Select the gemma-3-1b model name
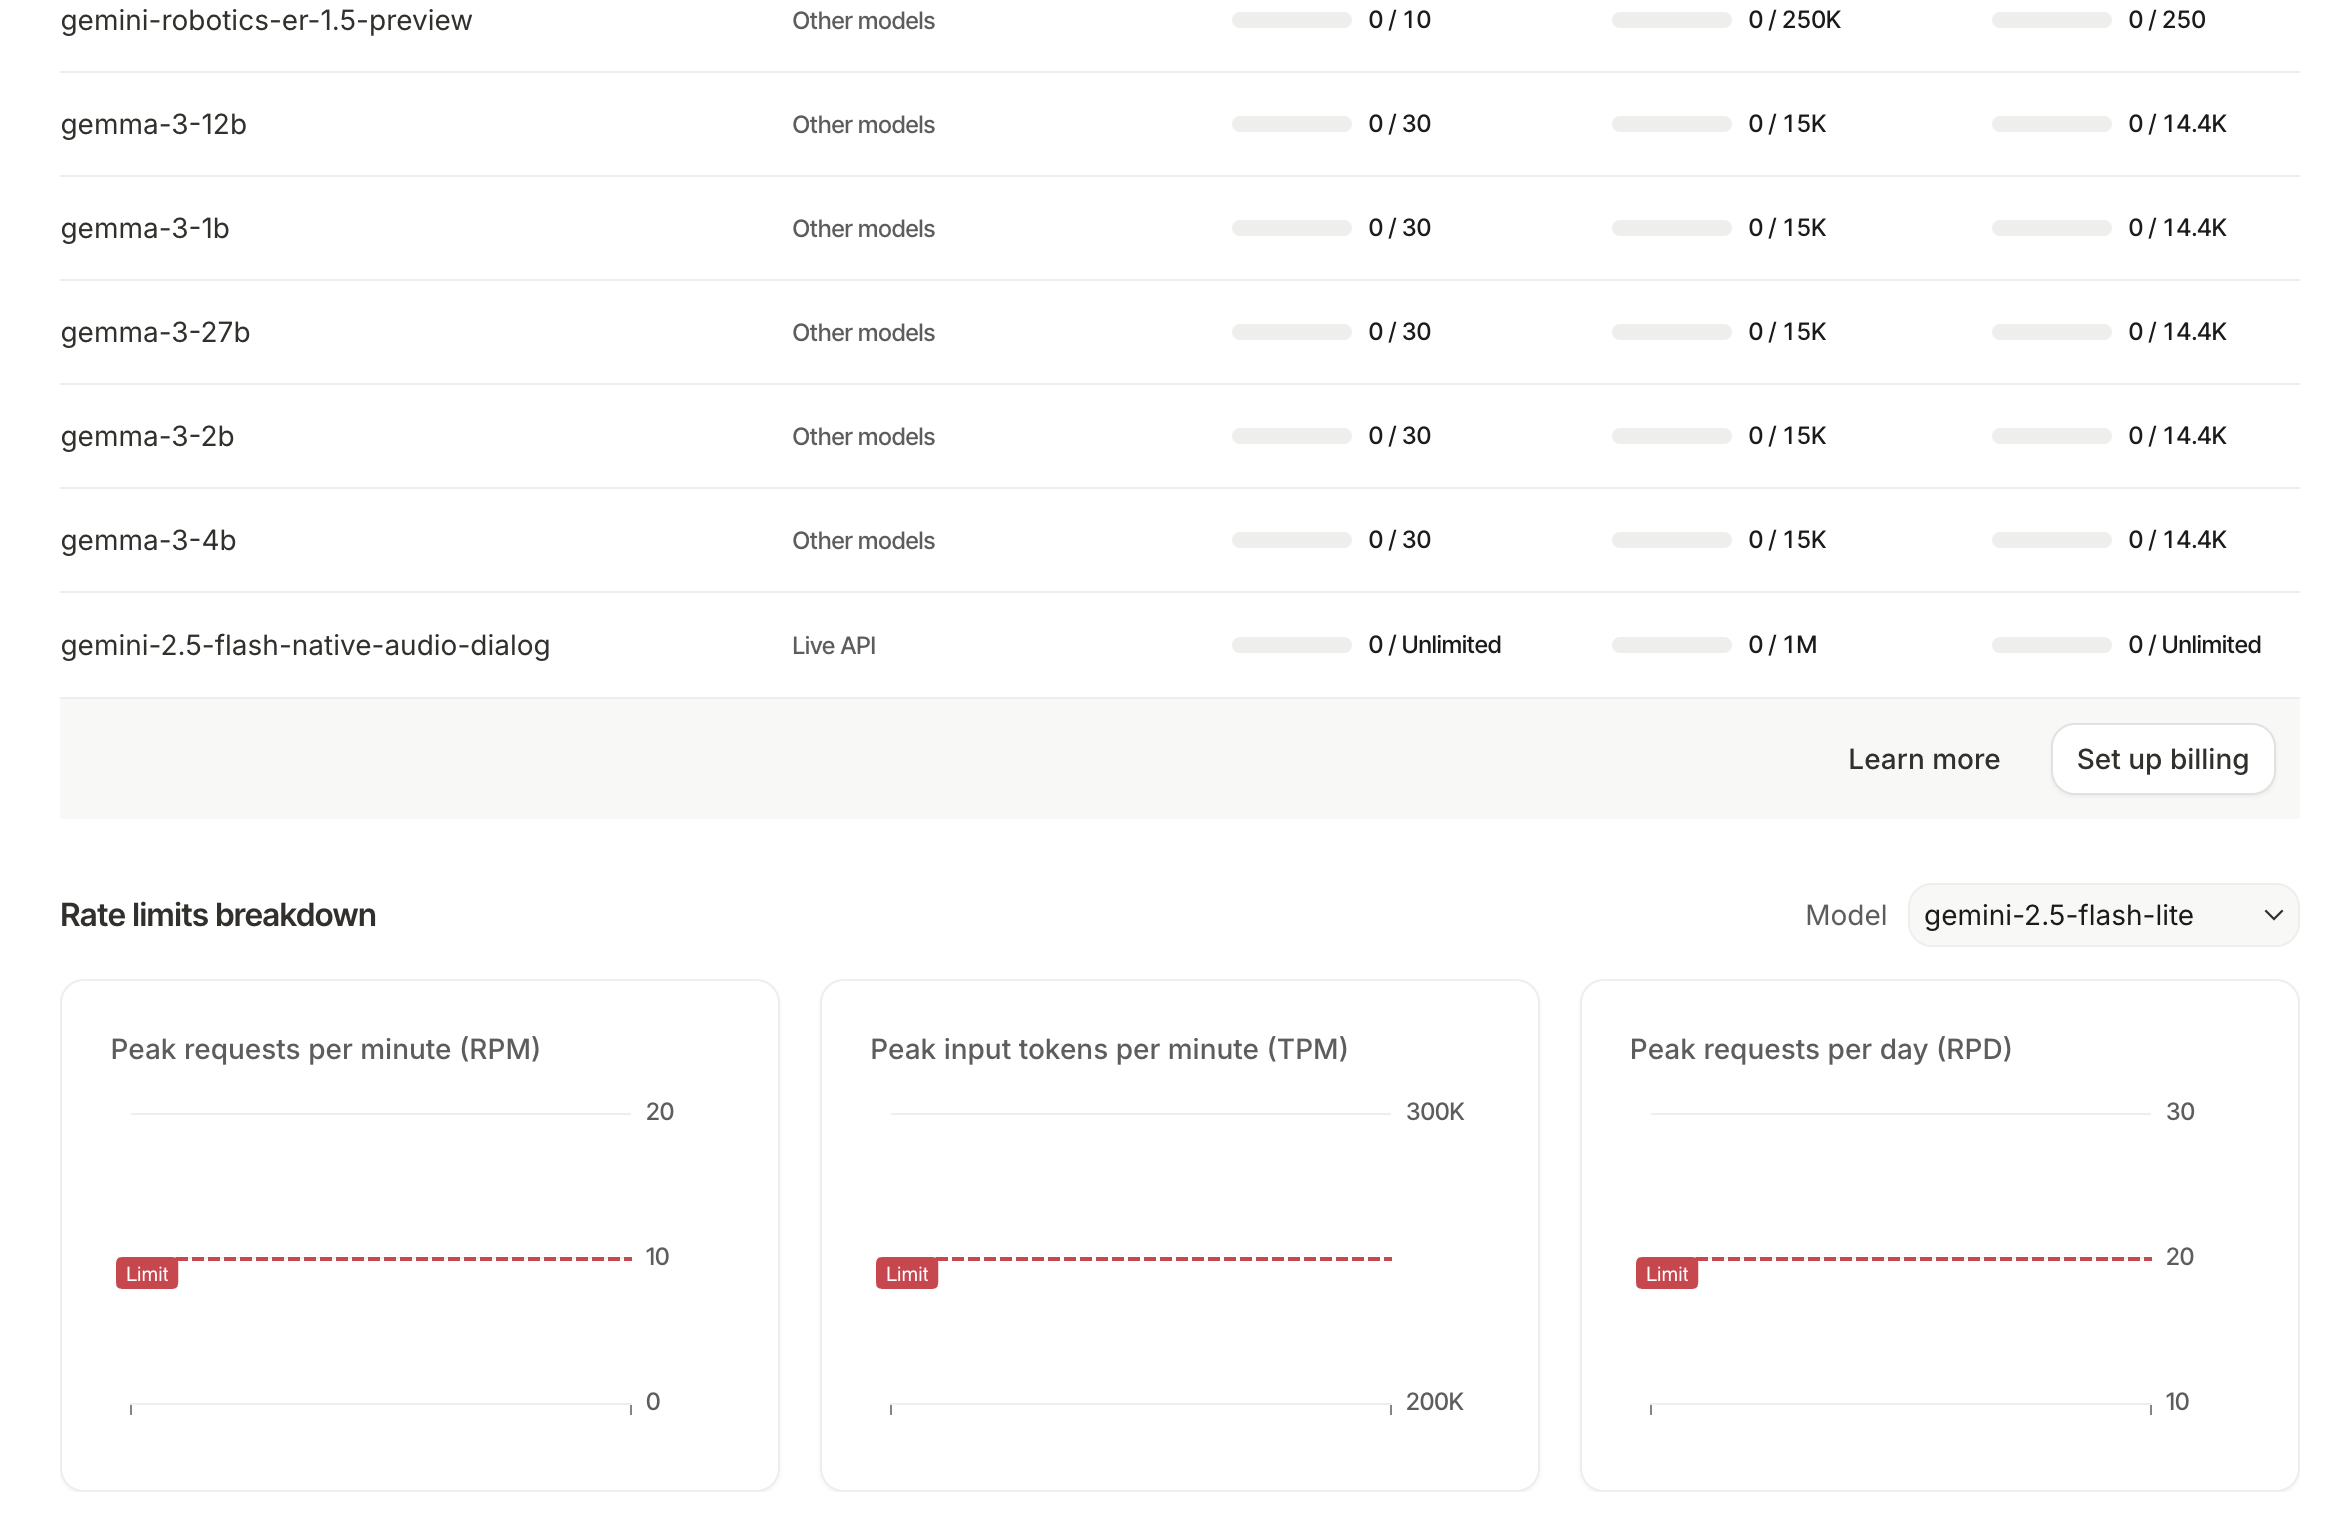This screenshot has width=2338, height=1534. coord(145,228)
